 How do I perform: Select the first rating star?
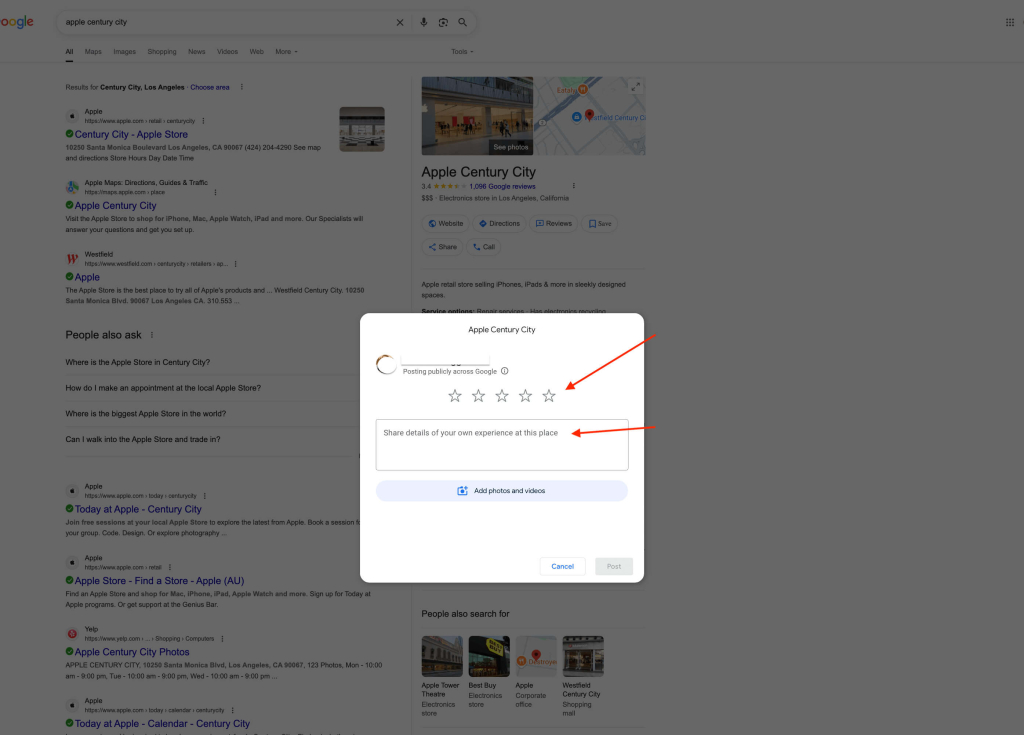point(455,396)
